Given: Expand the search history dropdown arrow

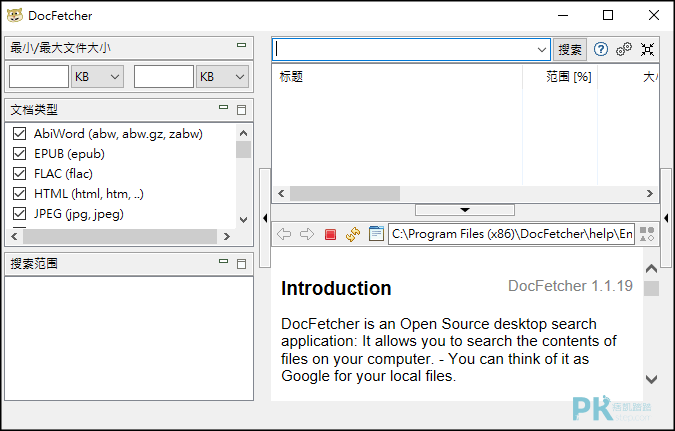Looking at the screenshot, I should pos(542,50).
